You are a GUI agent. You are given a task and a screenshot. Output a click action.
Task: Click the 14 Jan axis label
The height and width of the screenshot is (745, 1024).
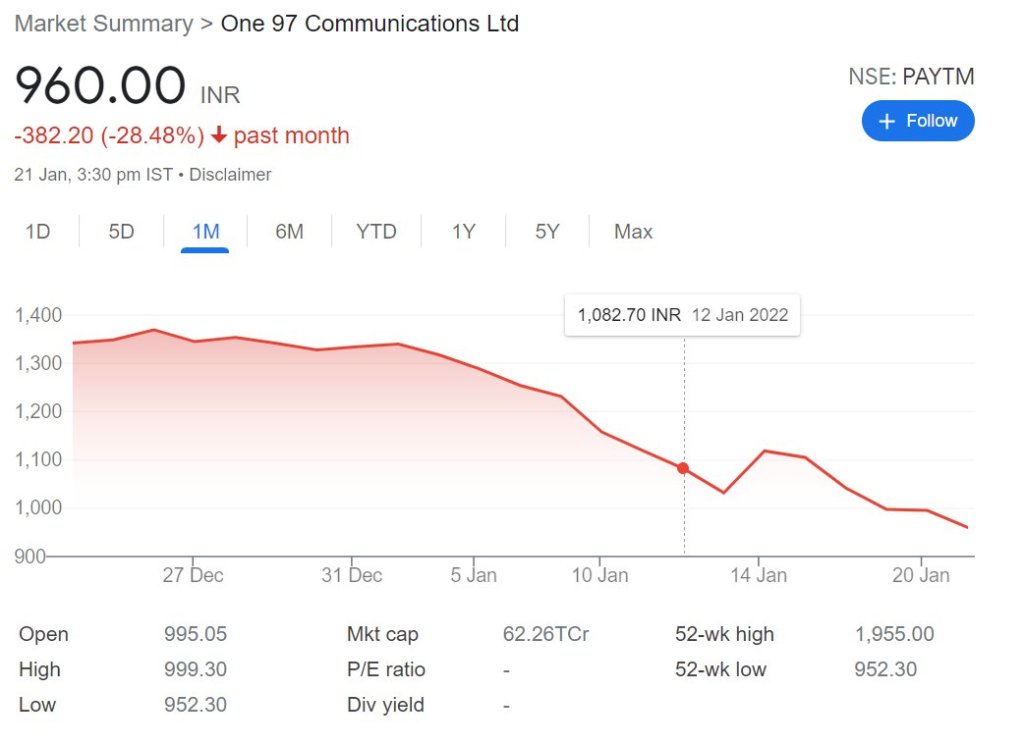point(758,576)
